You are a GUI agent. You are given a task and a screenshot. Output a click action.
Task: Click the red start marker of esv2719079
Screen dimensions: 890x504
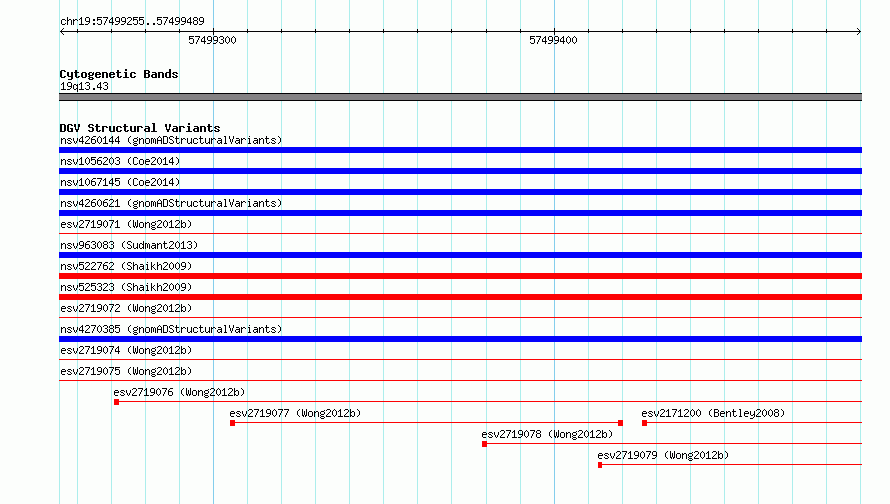[x=600, y=465]
